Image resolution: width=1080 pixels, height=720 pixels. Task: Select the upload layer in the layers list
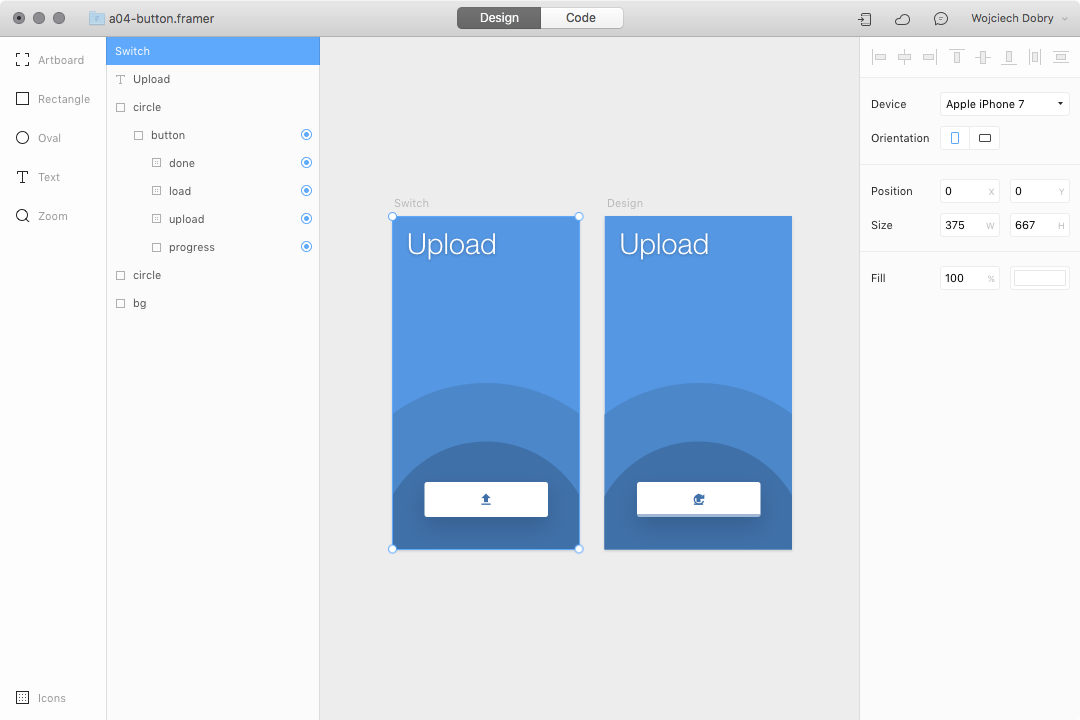pos(184,218)
